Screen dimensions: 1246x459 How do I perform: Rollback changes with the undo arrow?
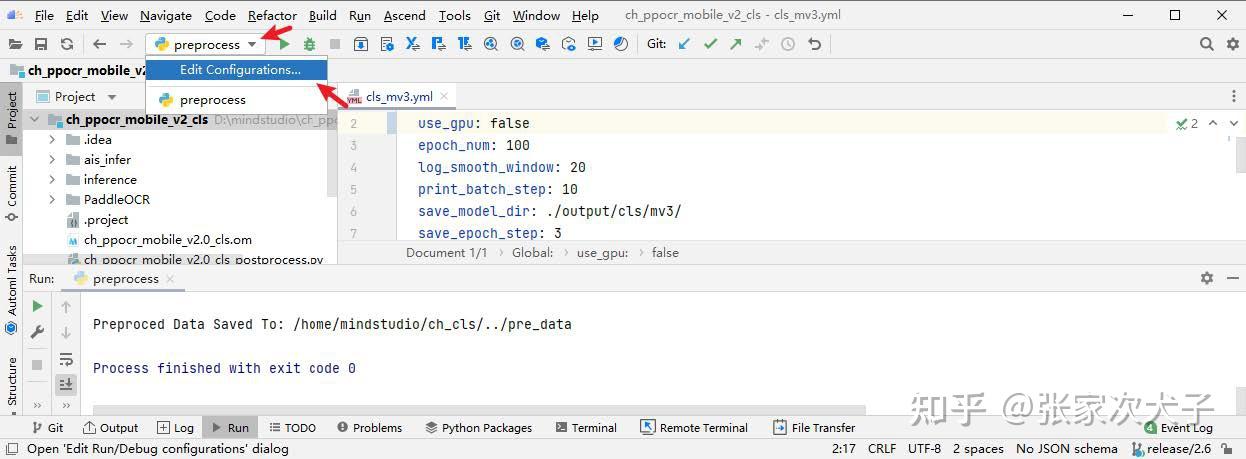[814, 44]
